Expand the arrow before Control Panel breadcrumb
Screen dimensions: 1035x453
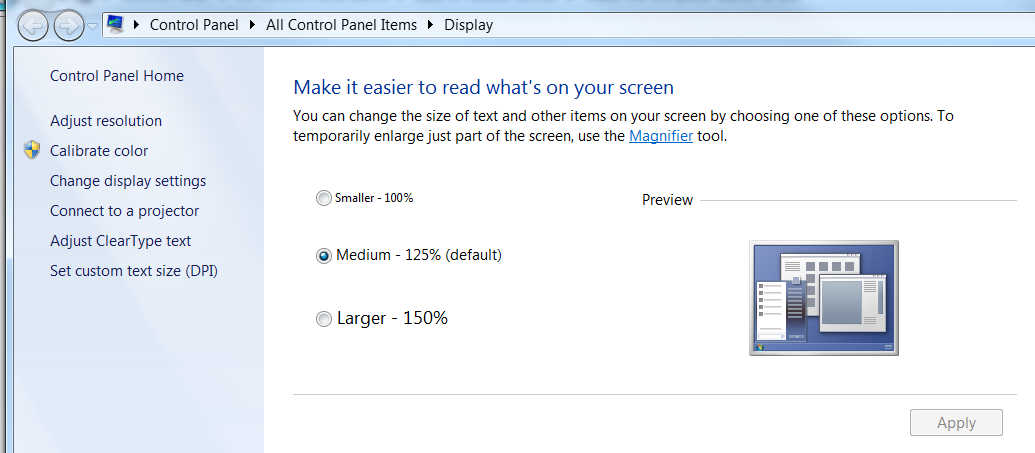coord(137,25)
